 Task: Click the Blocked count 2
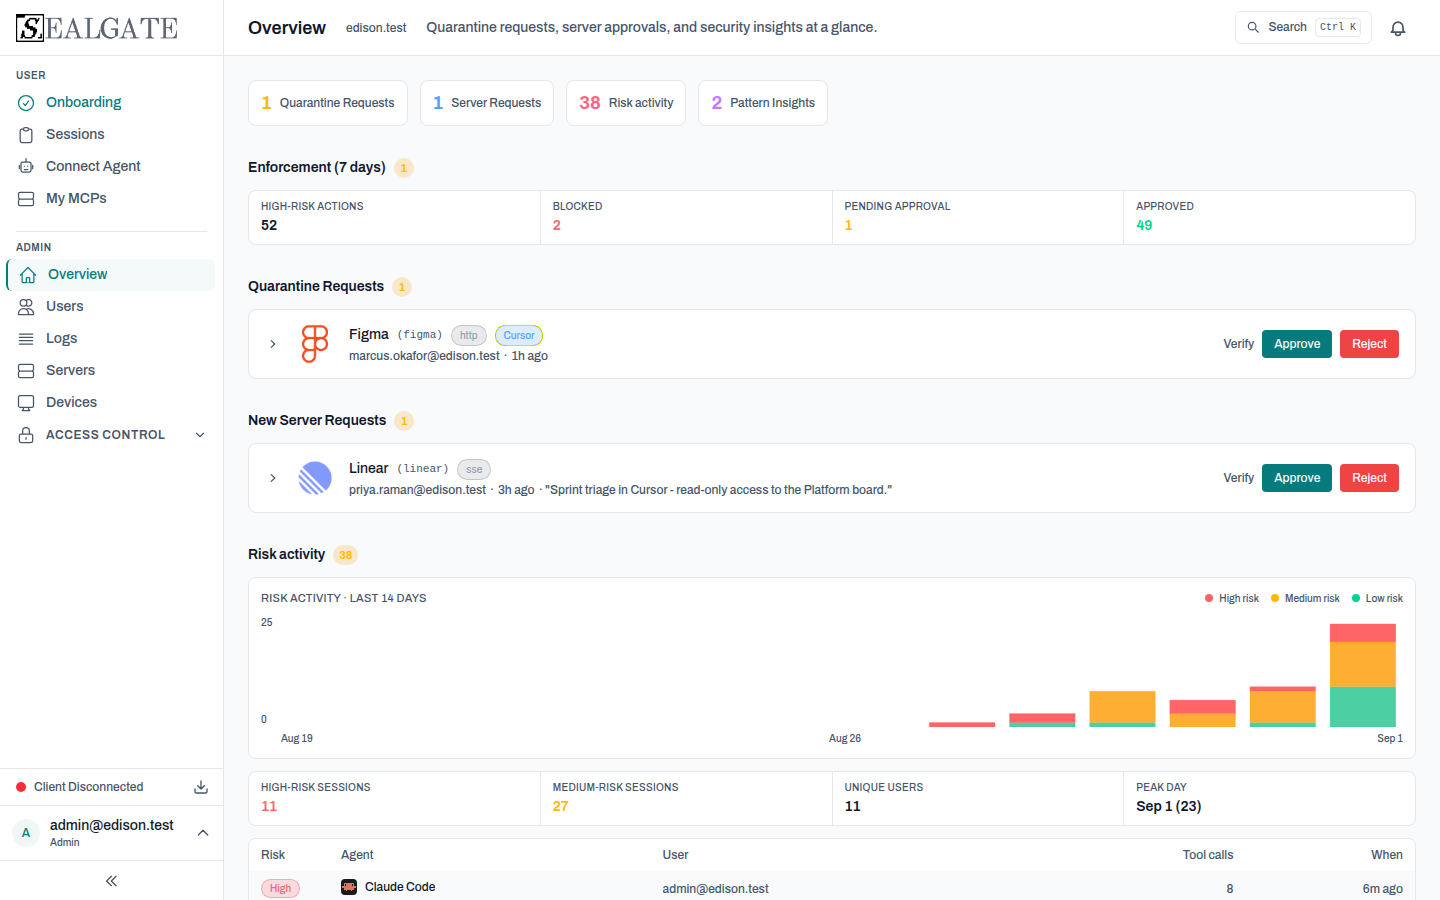(557, 225)
